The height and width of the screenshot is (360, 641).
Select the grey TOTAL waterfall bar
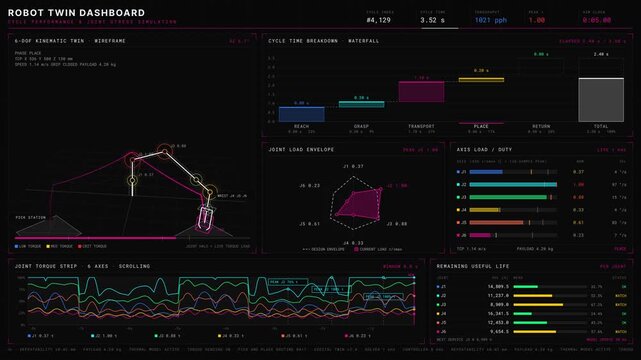(601, 100)
